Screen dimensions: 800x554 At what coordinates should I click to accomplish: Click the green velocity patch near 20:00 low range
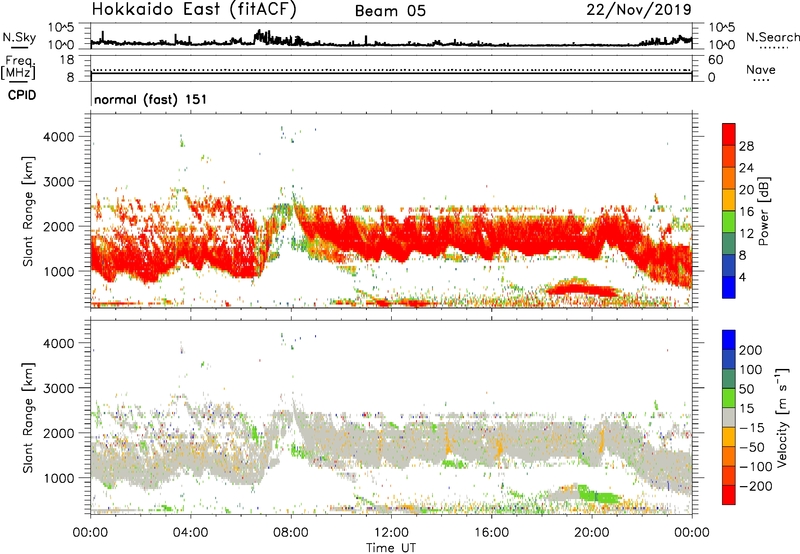point(599,496)
